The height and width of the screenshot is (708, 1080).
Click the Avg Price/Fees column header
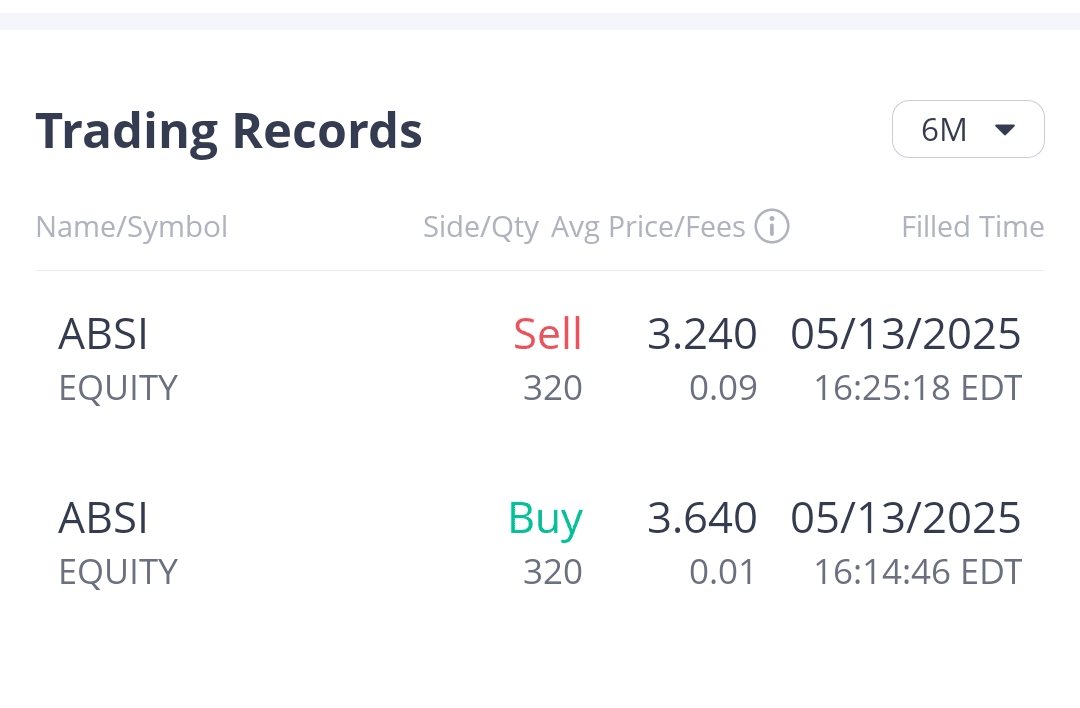coord(648,227)
